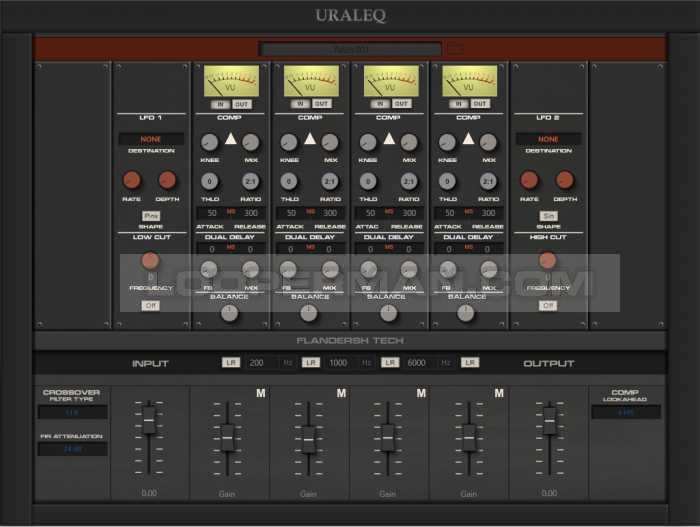Click the LR button left of 200 Hz

[231, 363]
